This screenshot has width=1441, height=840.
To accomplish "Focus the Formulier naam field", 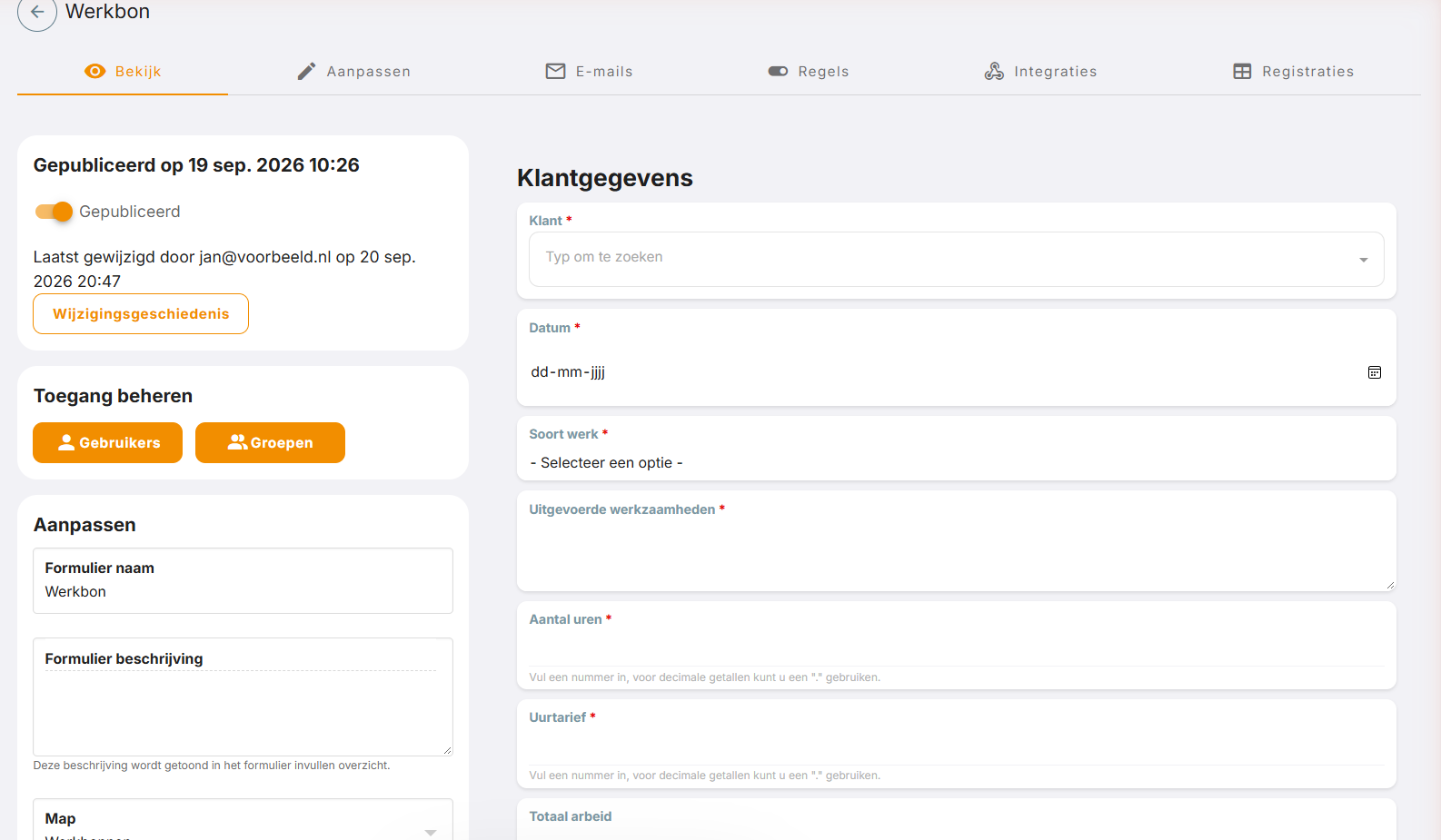I will click(x=243, y=580).
